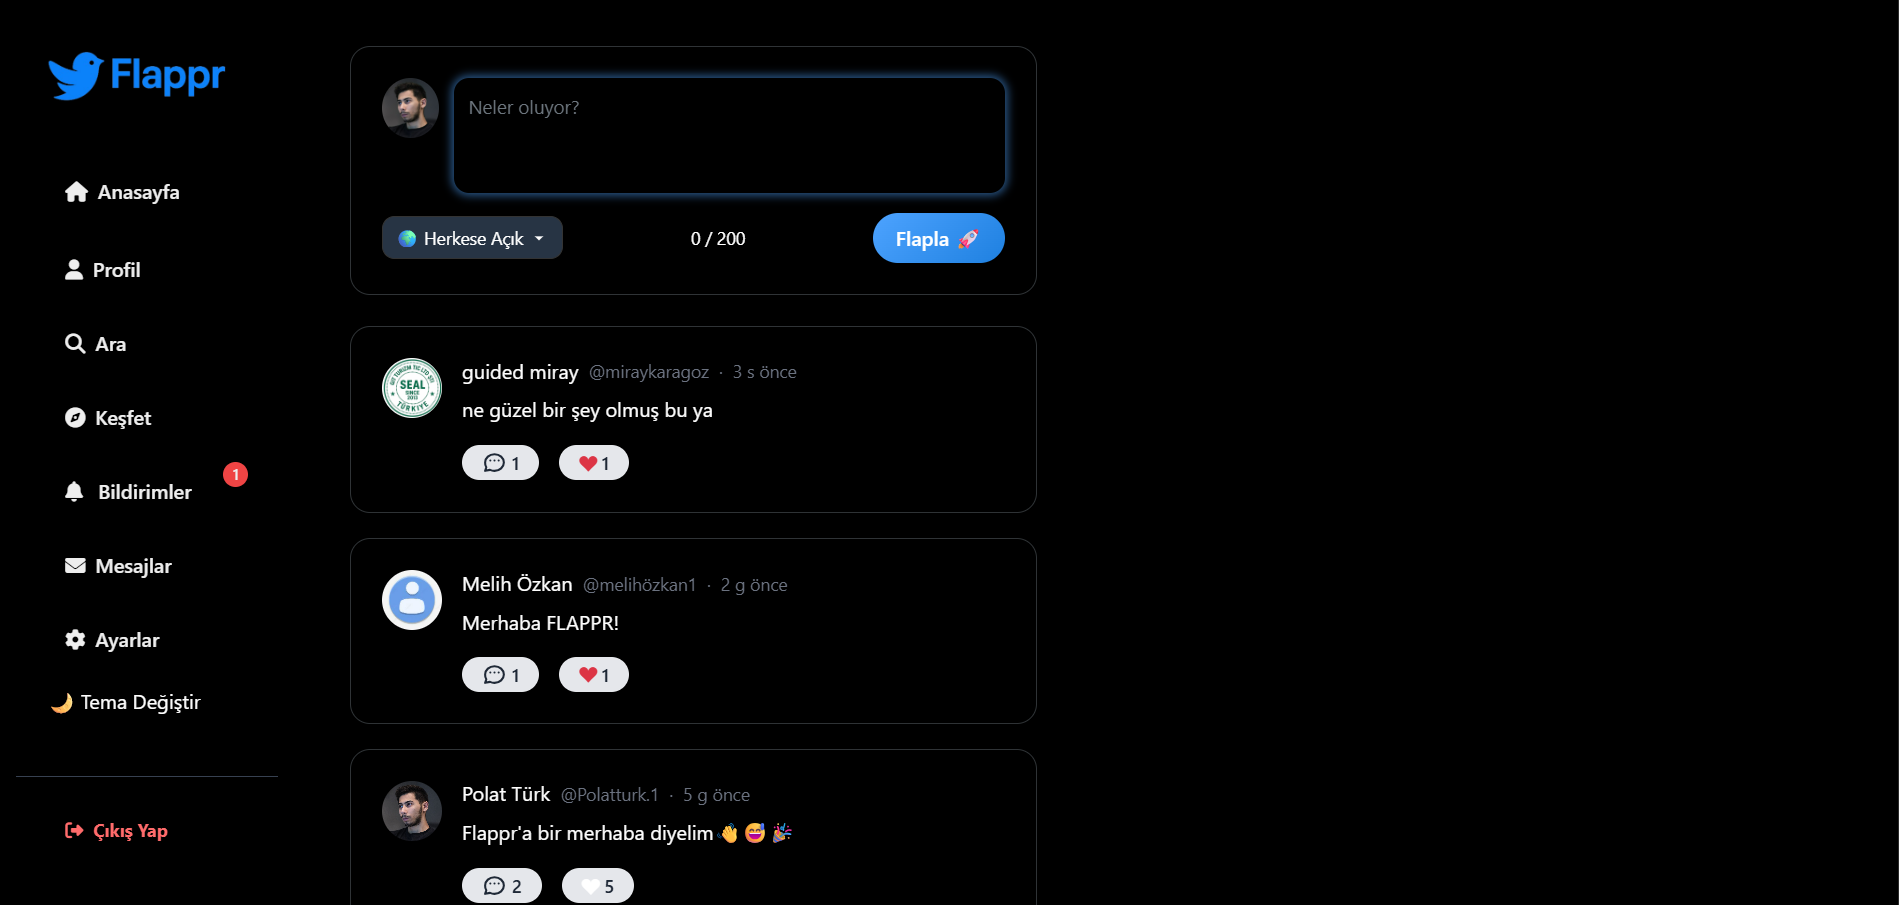1899x905 pixels.
Task: Open comments on guided miray's post
Action: 500,463
